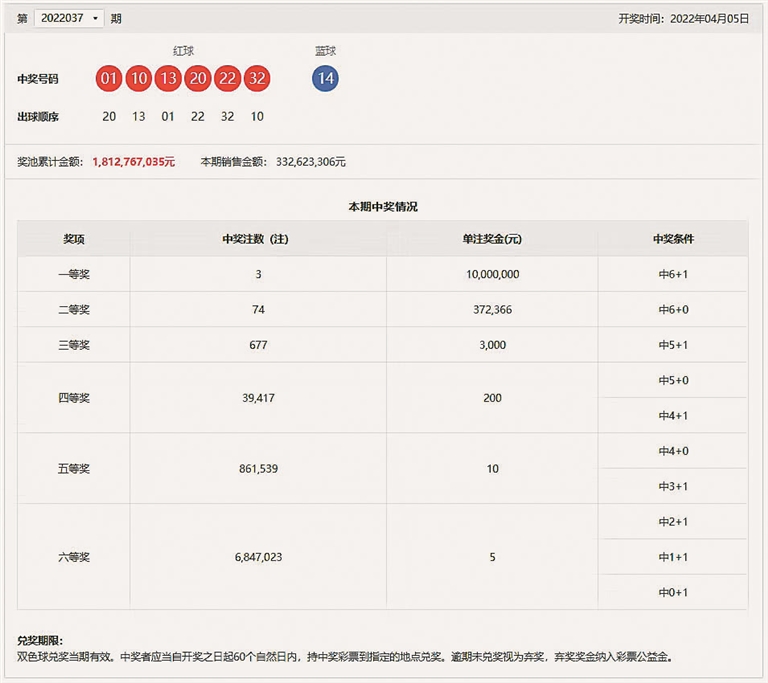This screenshot has height=683, width=768.
Task: Click the red ball numbered 01
Action: pos(109,79)
